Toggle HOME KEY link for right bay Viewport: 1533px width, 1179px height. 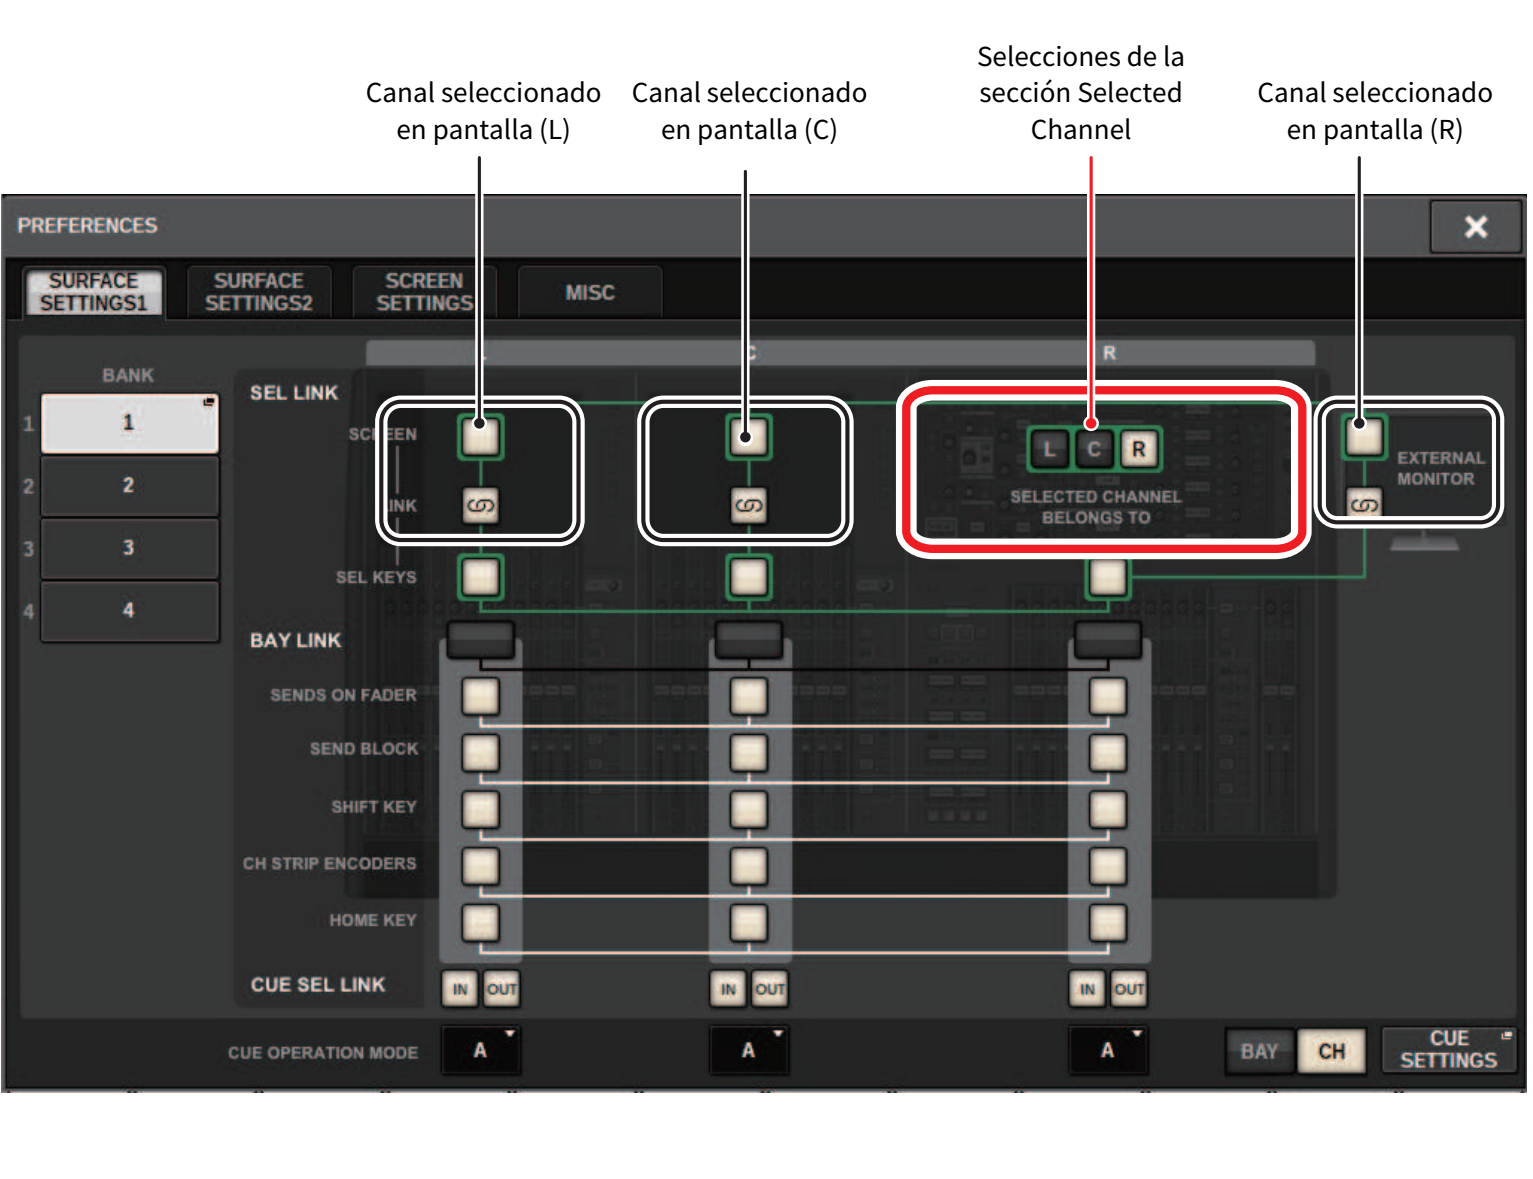[1107, 922]
